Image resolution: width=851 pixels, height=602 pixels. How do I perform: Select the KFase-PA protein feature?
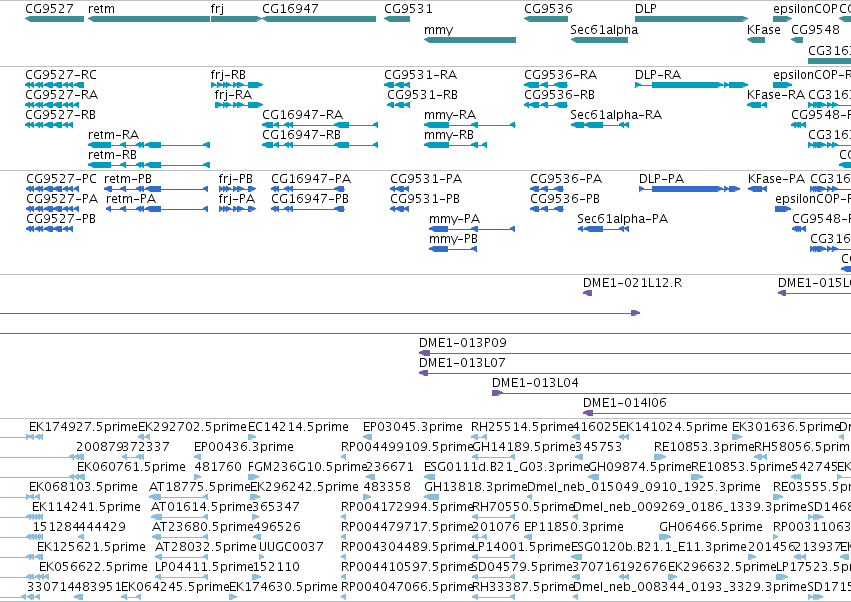[x=757, y=189]
